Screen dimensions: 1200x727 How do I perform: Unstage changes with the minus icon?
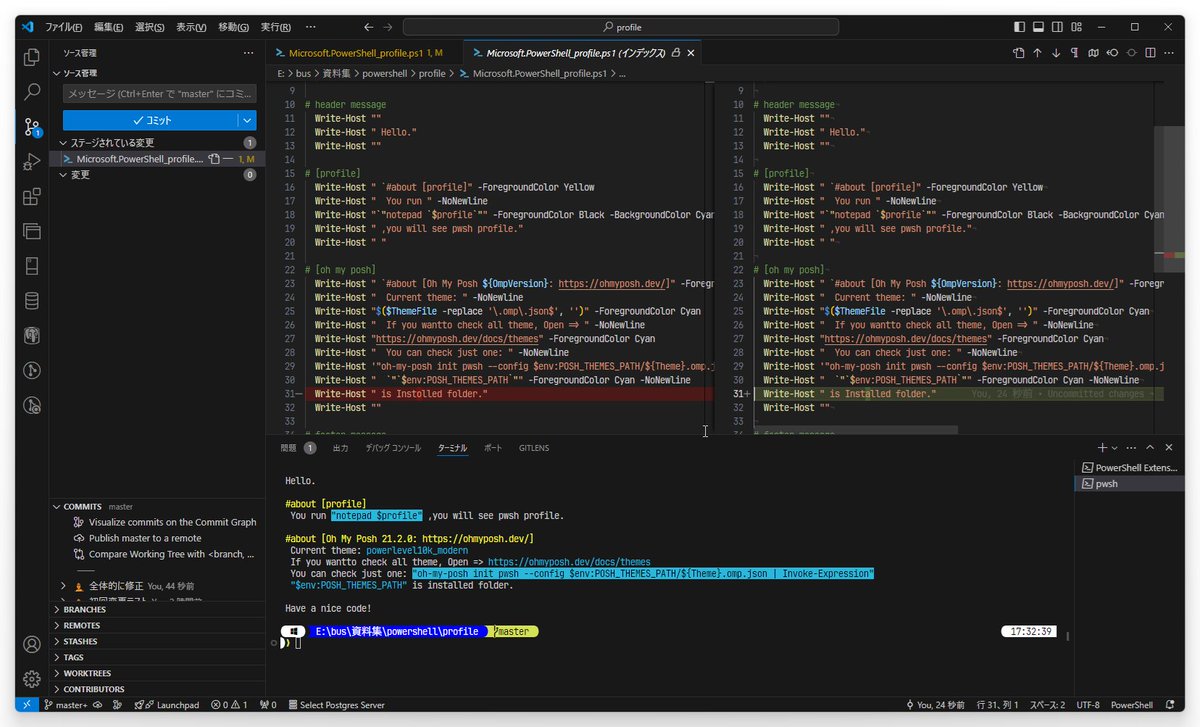tap(228, 159)
